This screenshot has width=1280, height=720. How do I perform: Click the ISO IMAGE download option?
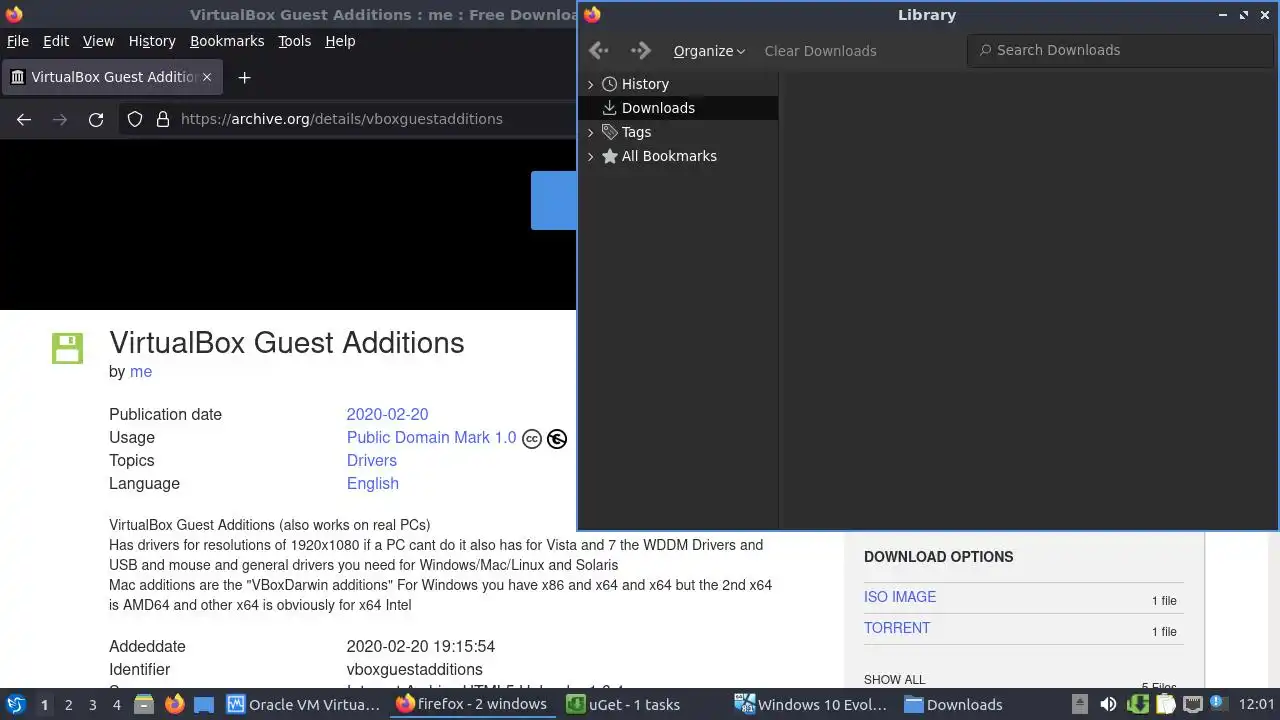click(900, 597)
